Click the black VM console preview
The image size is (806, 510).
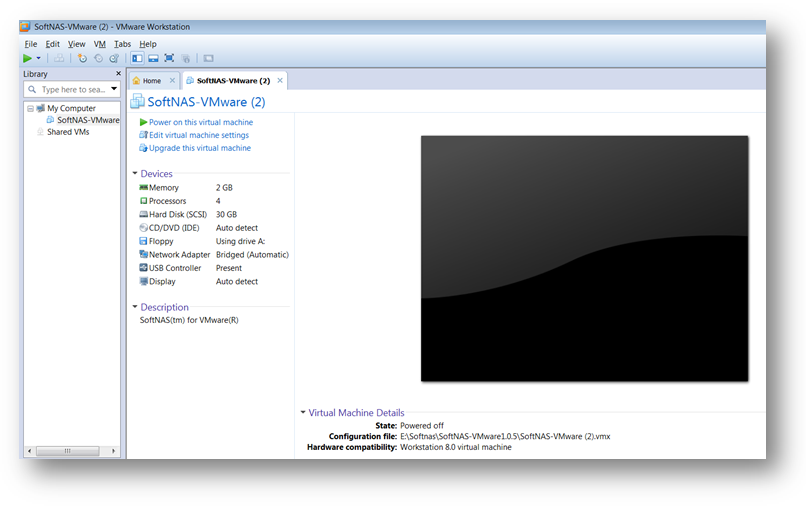tap(584, 259)
